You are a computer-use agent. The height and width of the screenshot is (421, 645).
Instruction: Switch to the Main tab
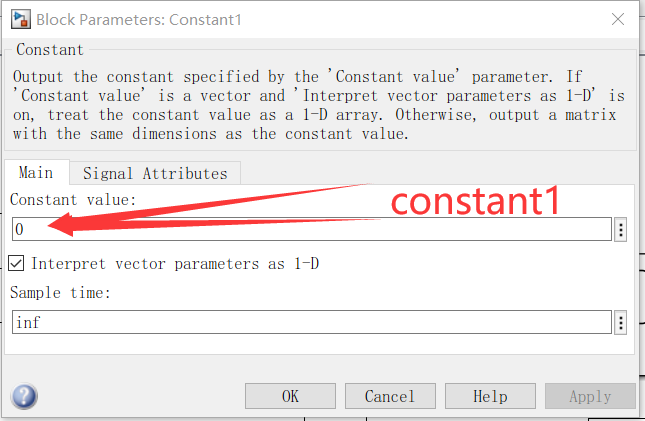coord(36,173)
